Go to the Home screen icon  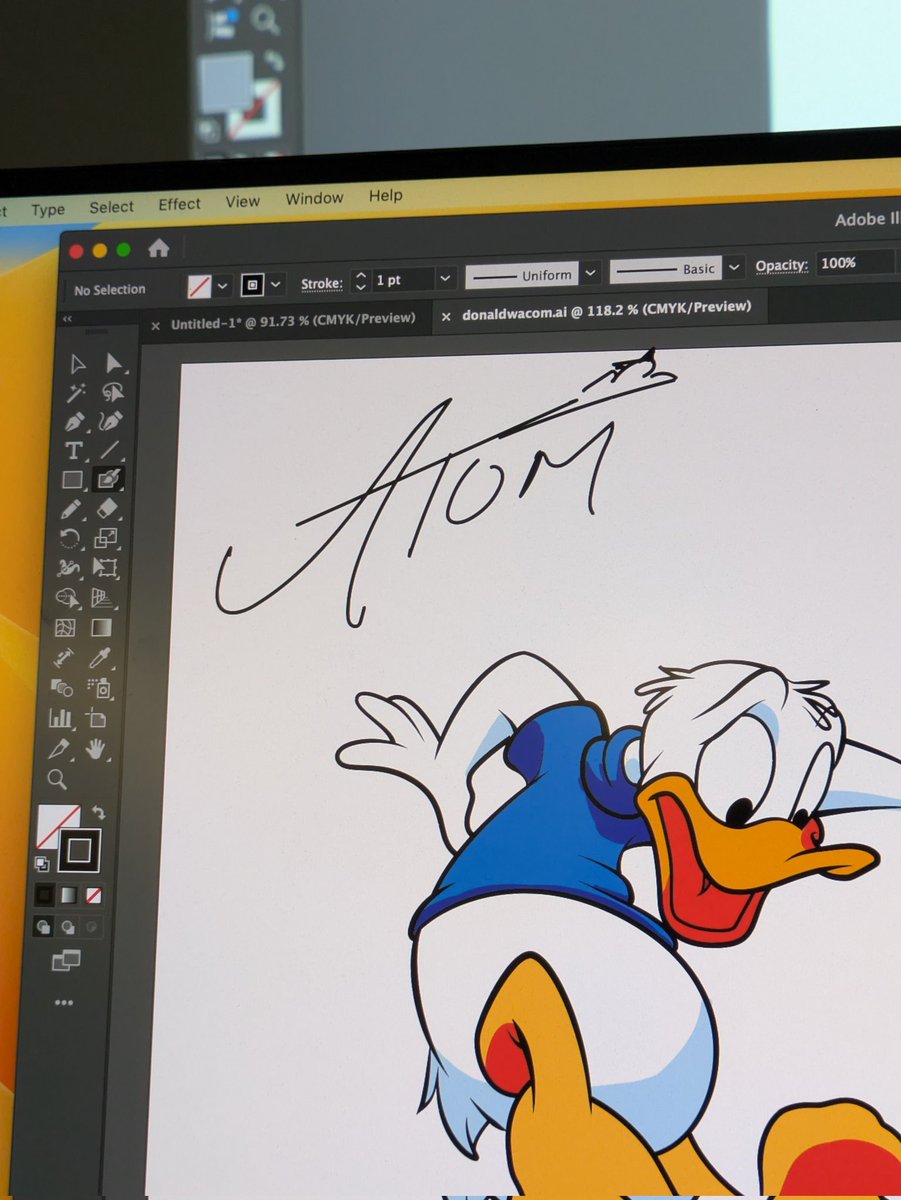pos(158,249)
